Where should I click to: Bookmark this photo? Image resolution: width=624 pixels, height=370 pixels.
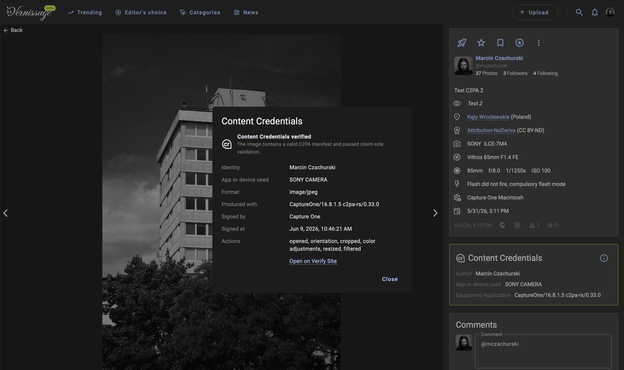500,43
